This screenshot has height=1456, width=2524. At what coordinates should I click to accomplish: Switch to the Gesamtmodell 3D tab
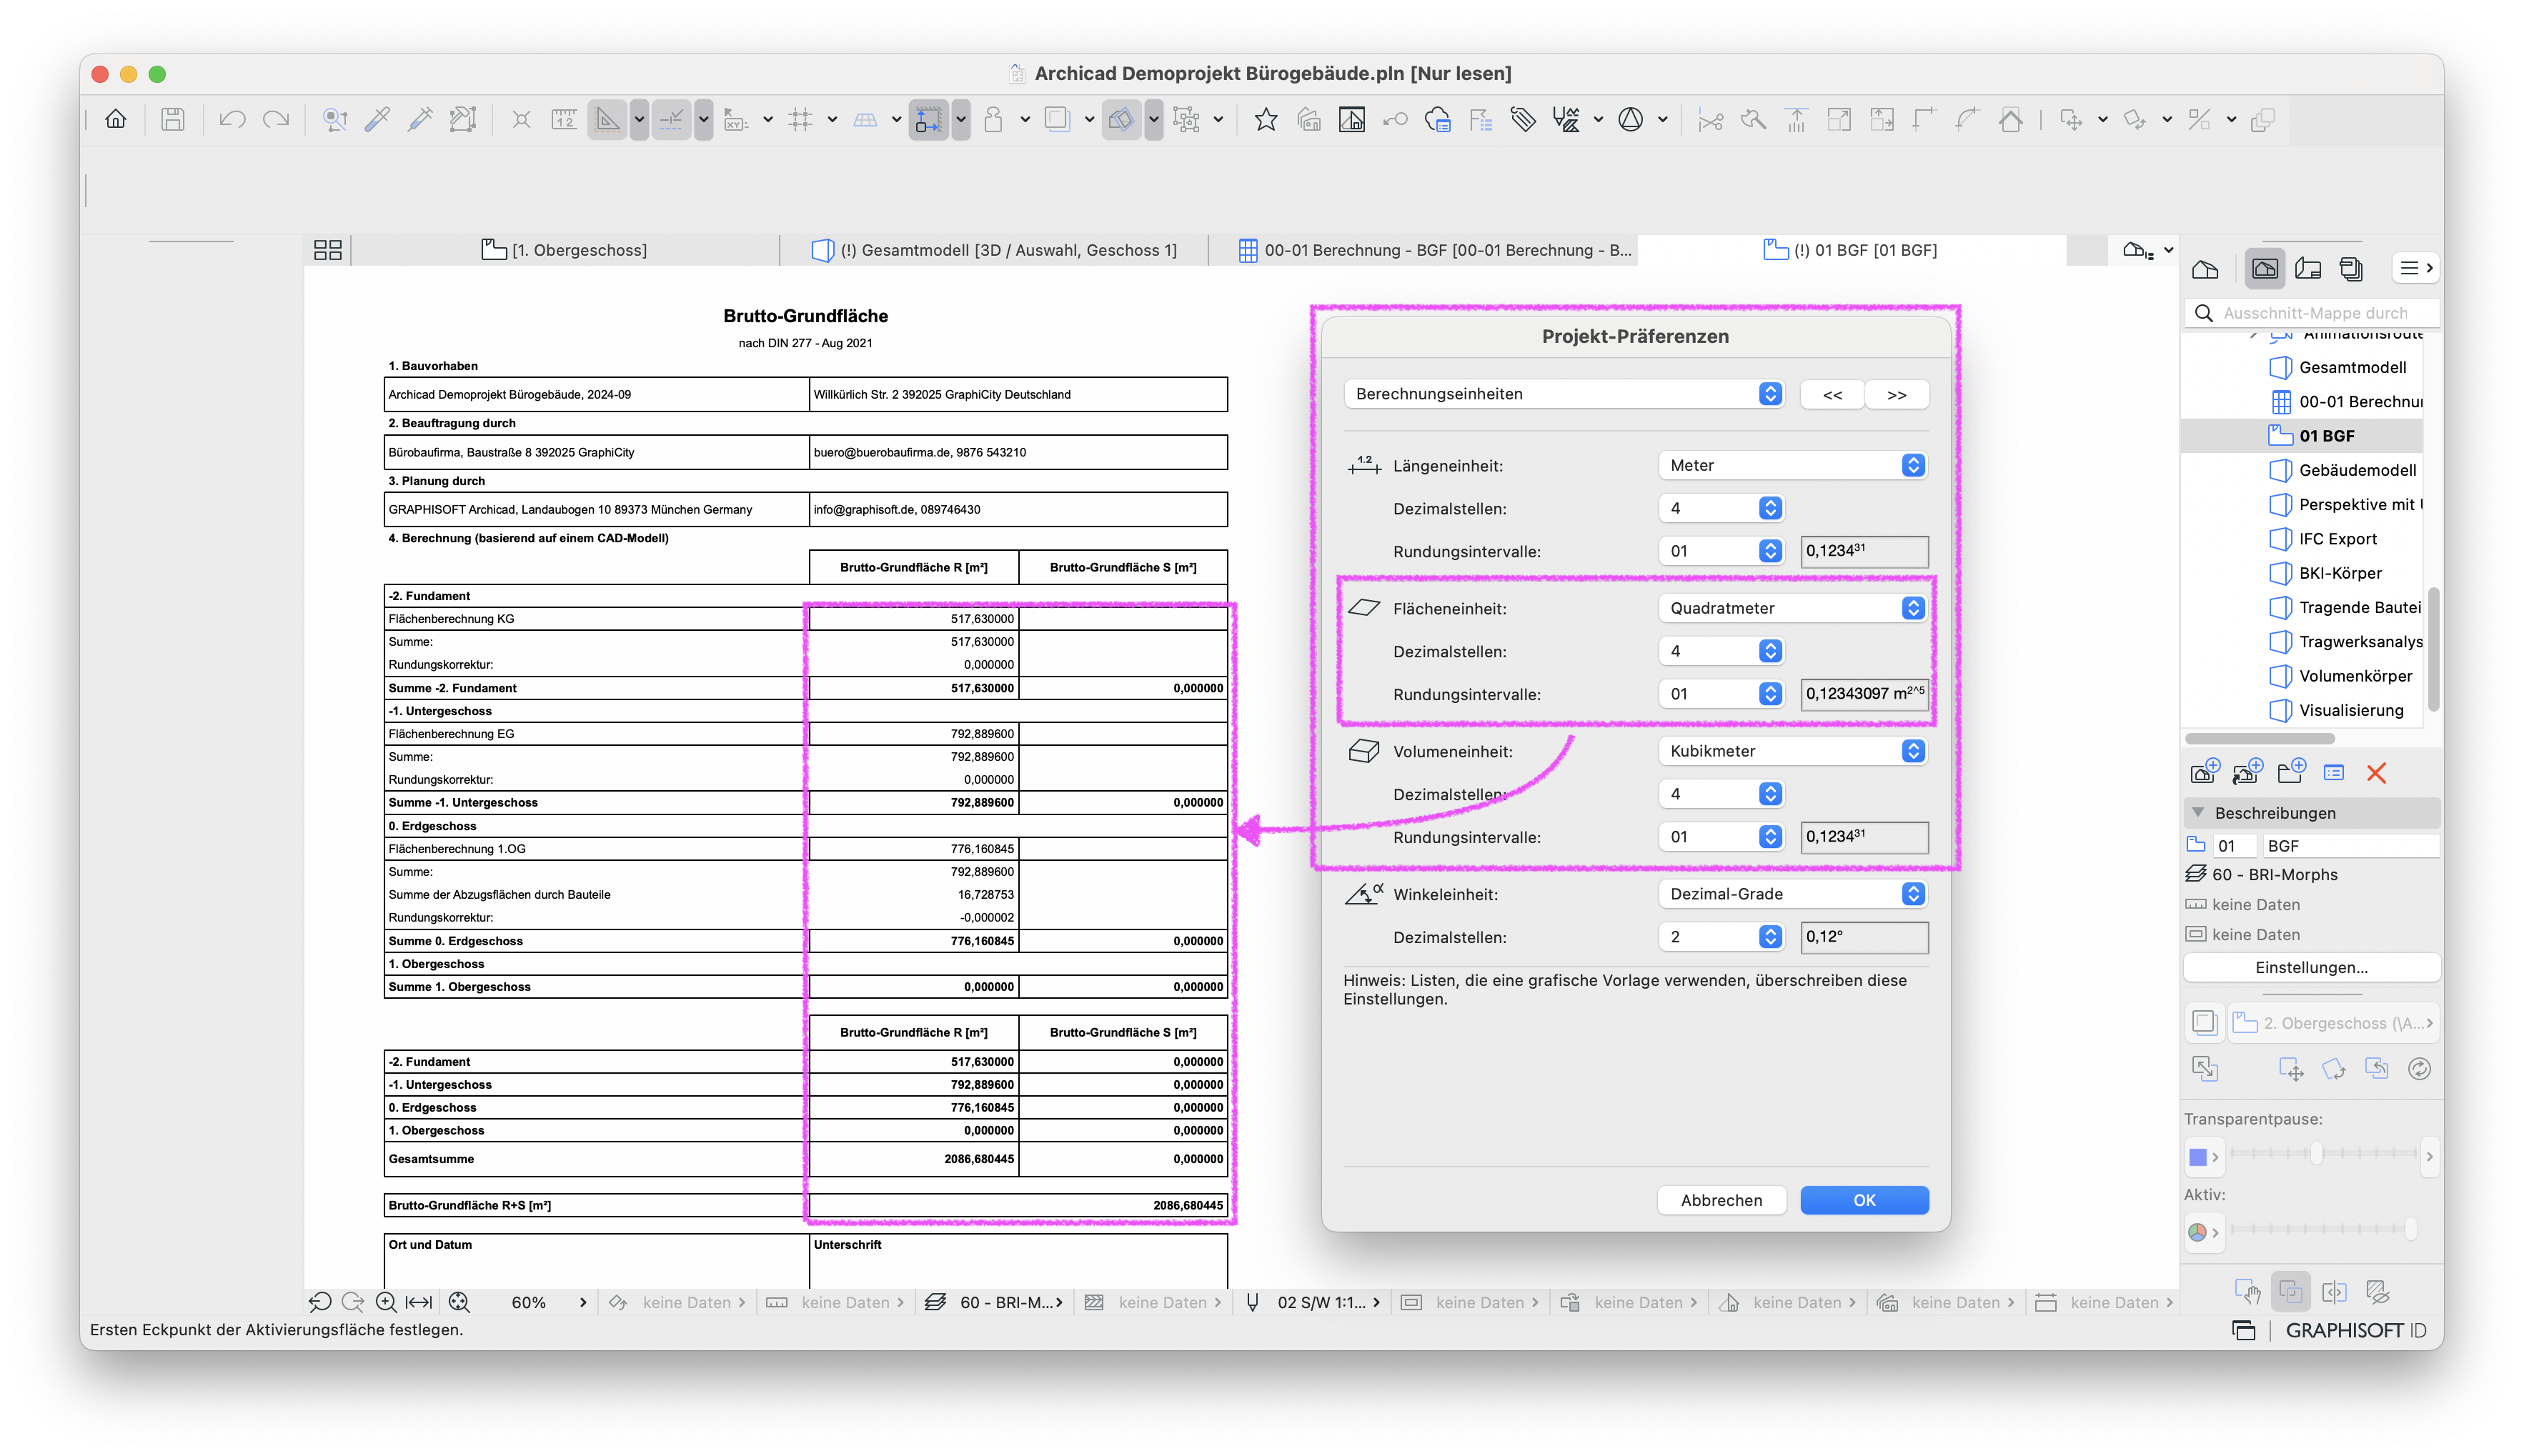(994, 250)
